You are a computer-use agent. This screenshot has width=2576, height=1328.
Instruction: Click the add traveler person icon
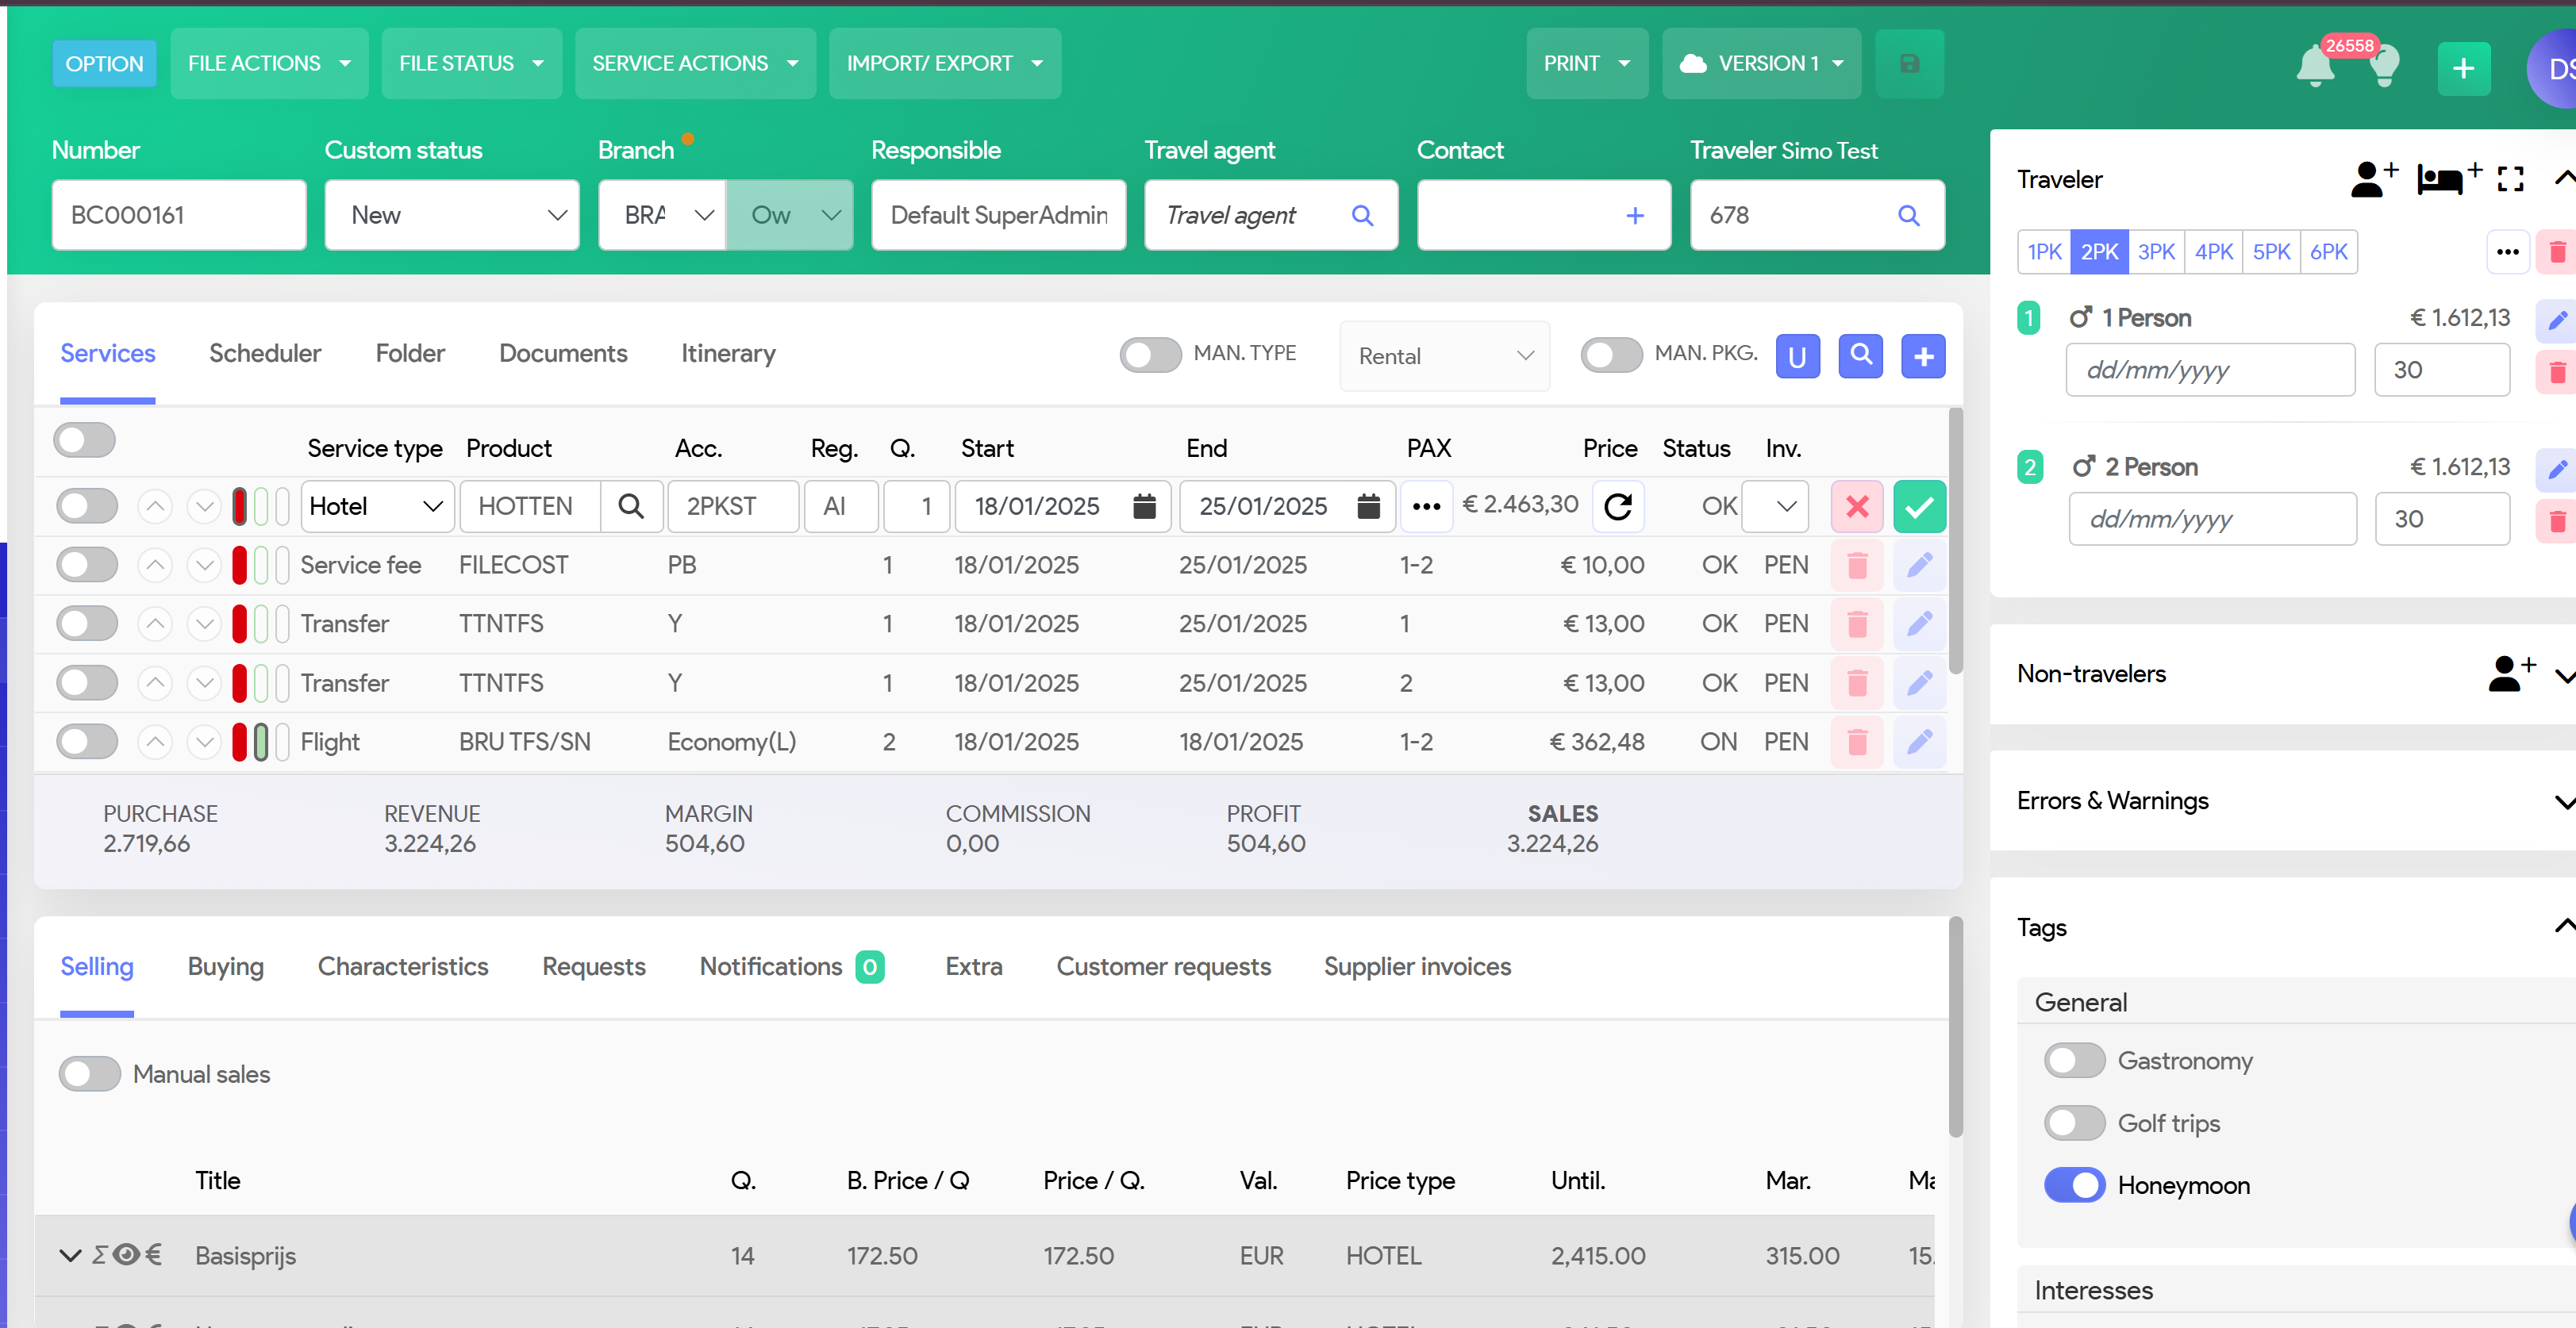tap(2372, 179)
